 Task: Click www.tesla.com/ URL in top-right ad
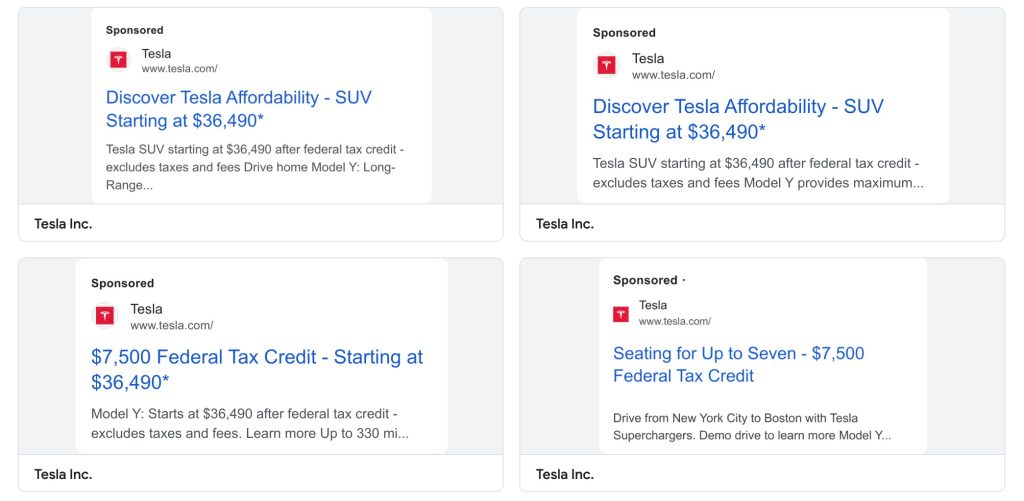(673, 75)
